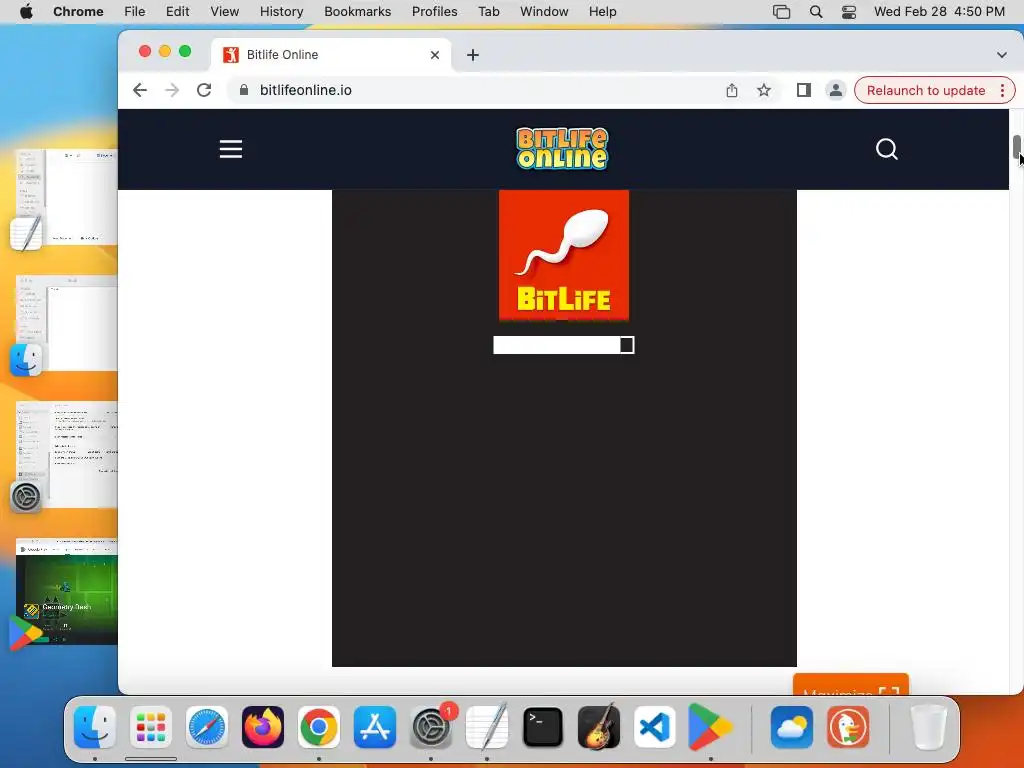Open the Window menu
This screenshot has width=1024, height=768.
tap(544, 11)
